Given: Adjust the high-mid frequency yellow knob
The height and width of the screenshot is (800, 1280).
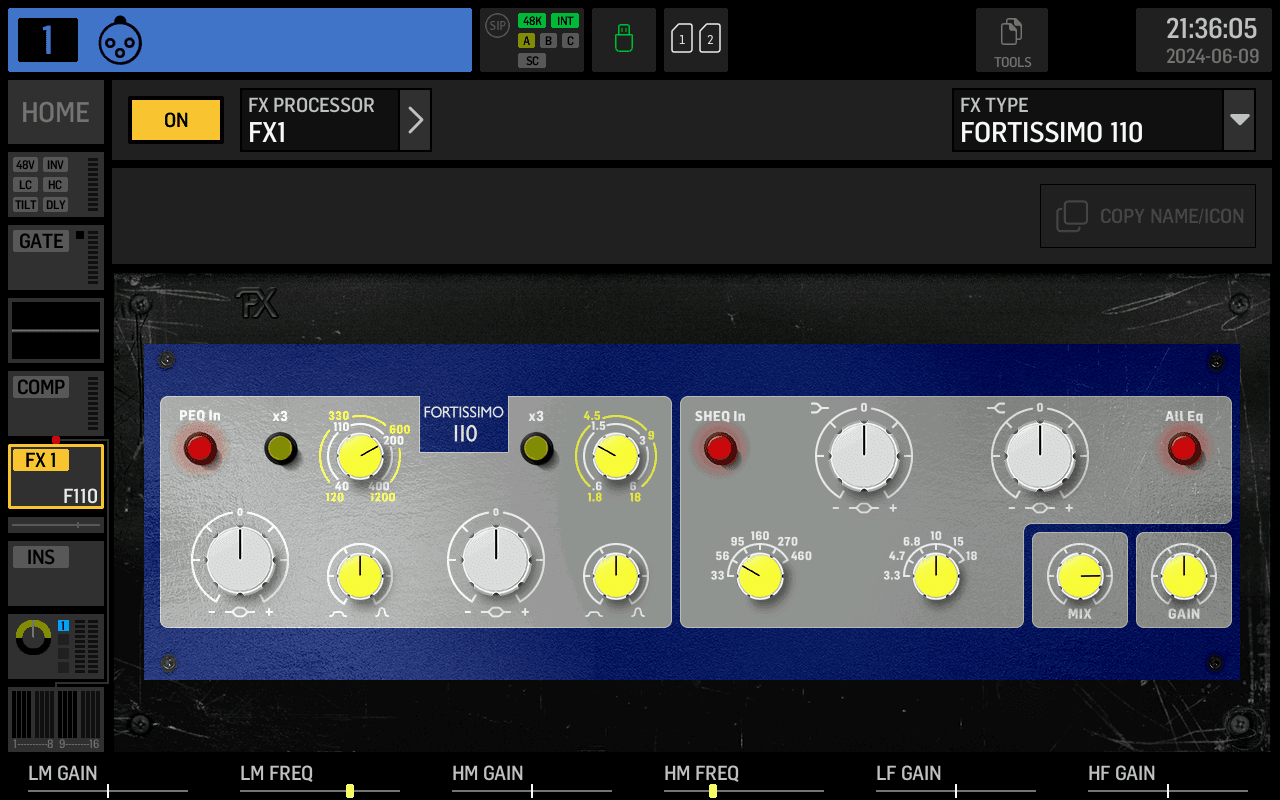Looking at the screenshot, I should (616, 457).
